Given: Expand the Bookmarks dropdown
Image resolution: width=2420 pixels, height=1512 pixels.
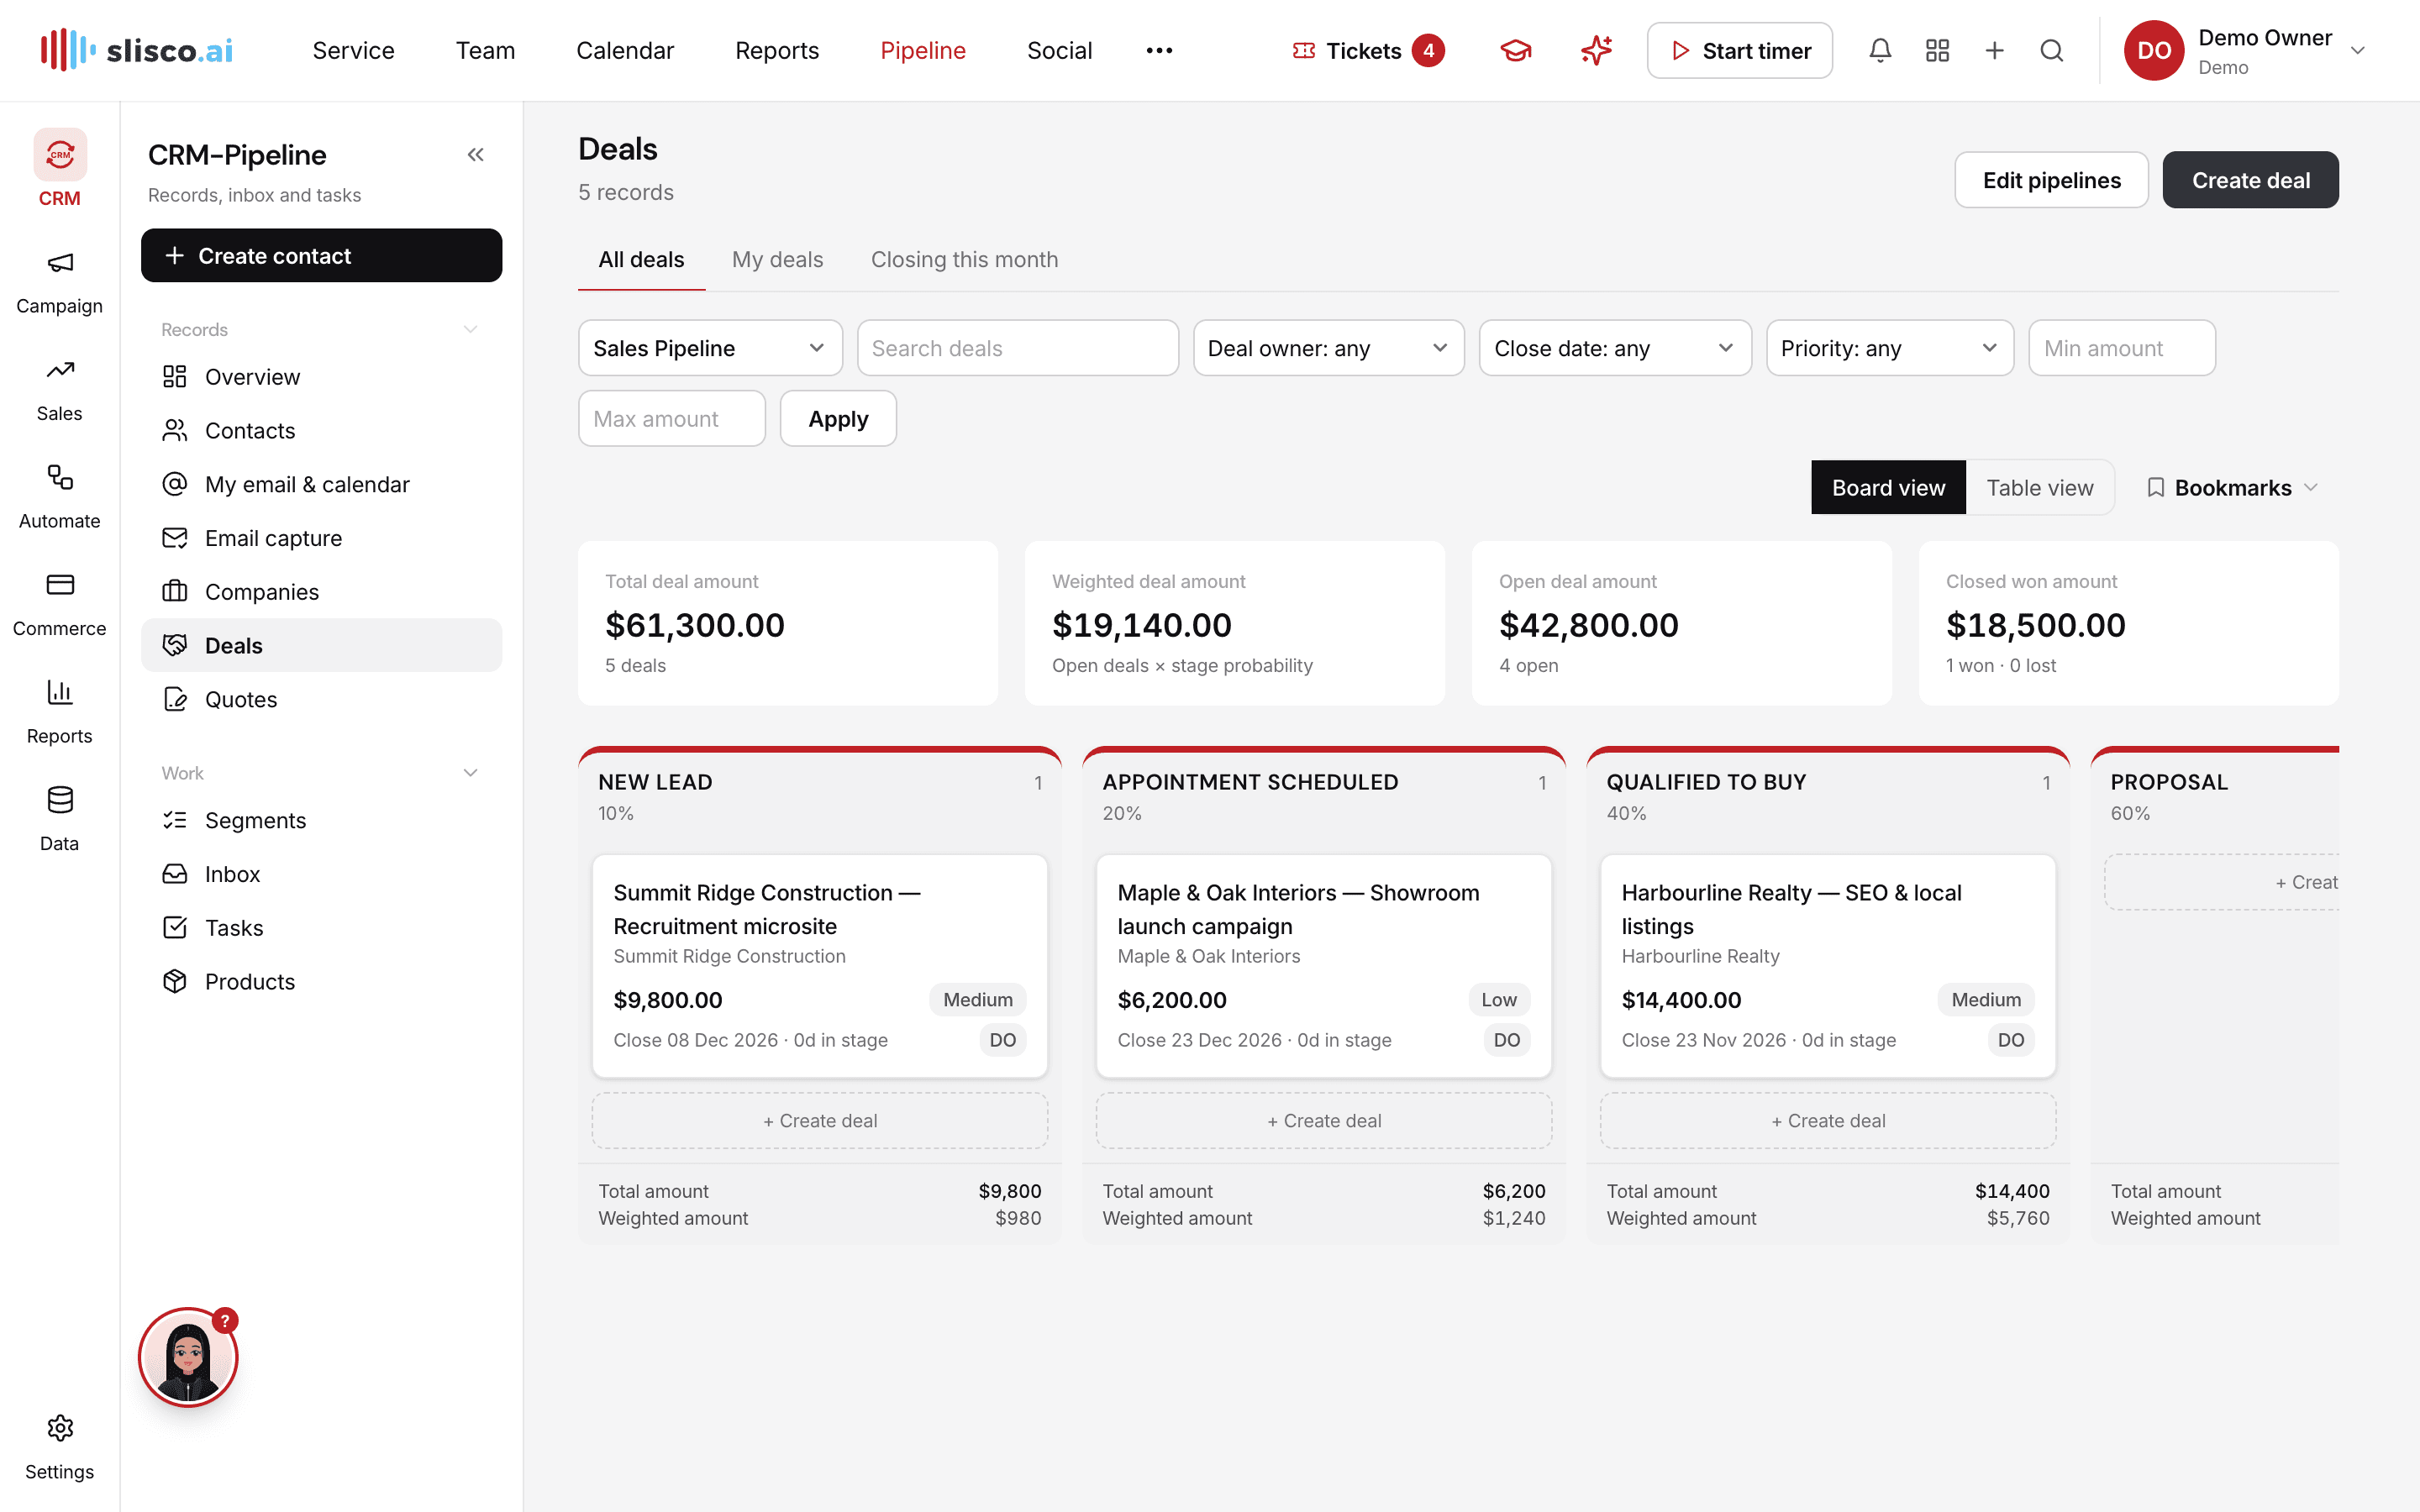Looking at the screenshot, I should click(x=2232, y=487).
